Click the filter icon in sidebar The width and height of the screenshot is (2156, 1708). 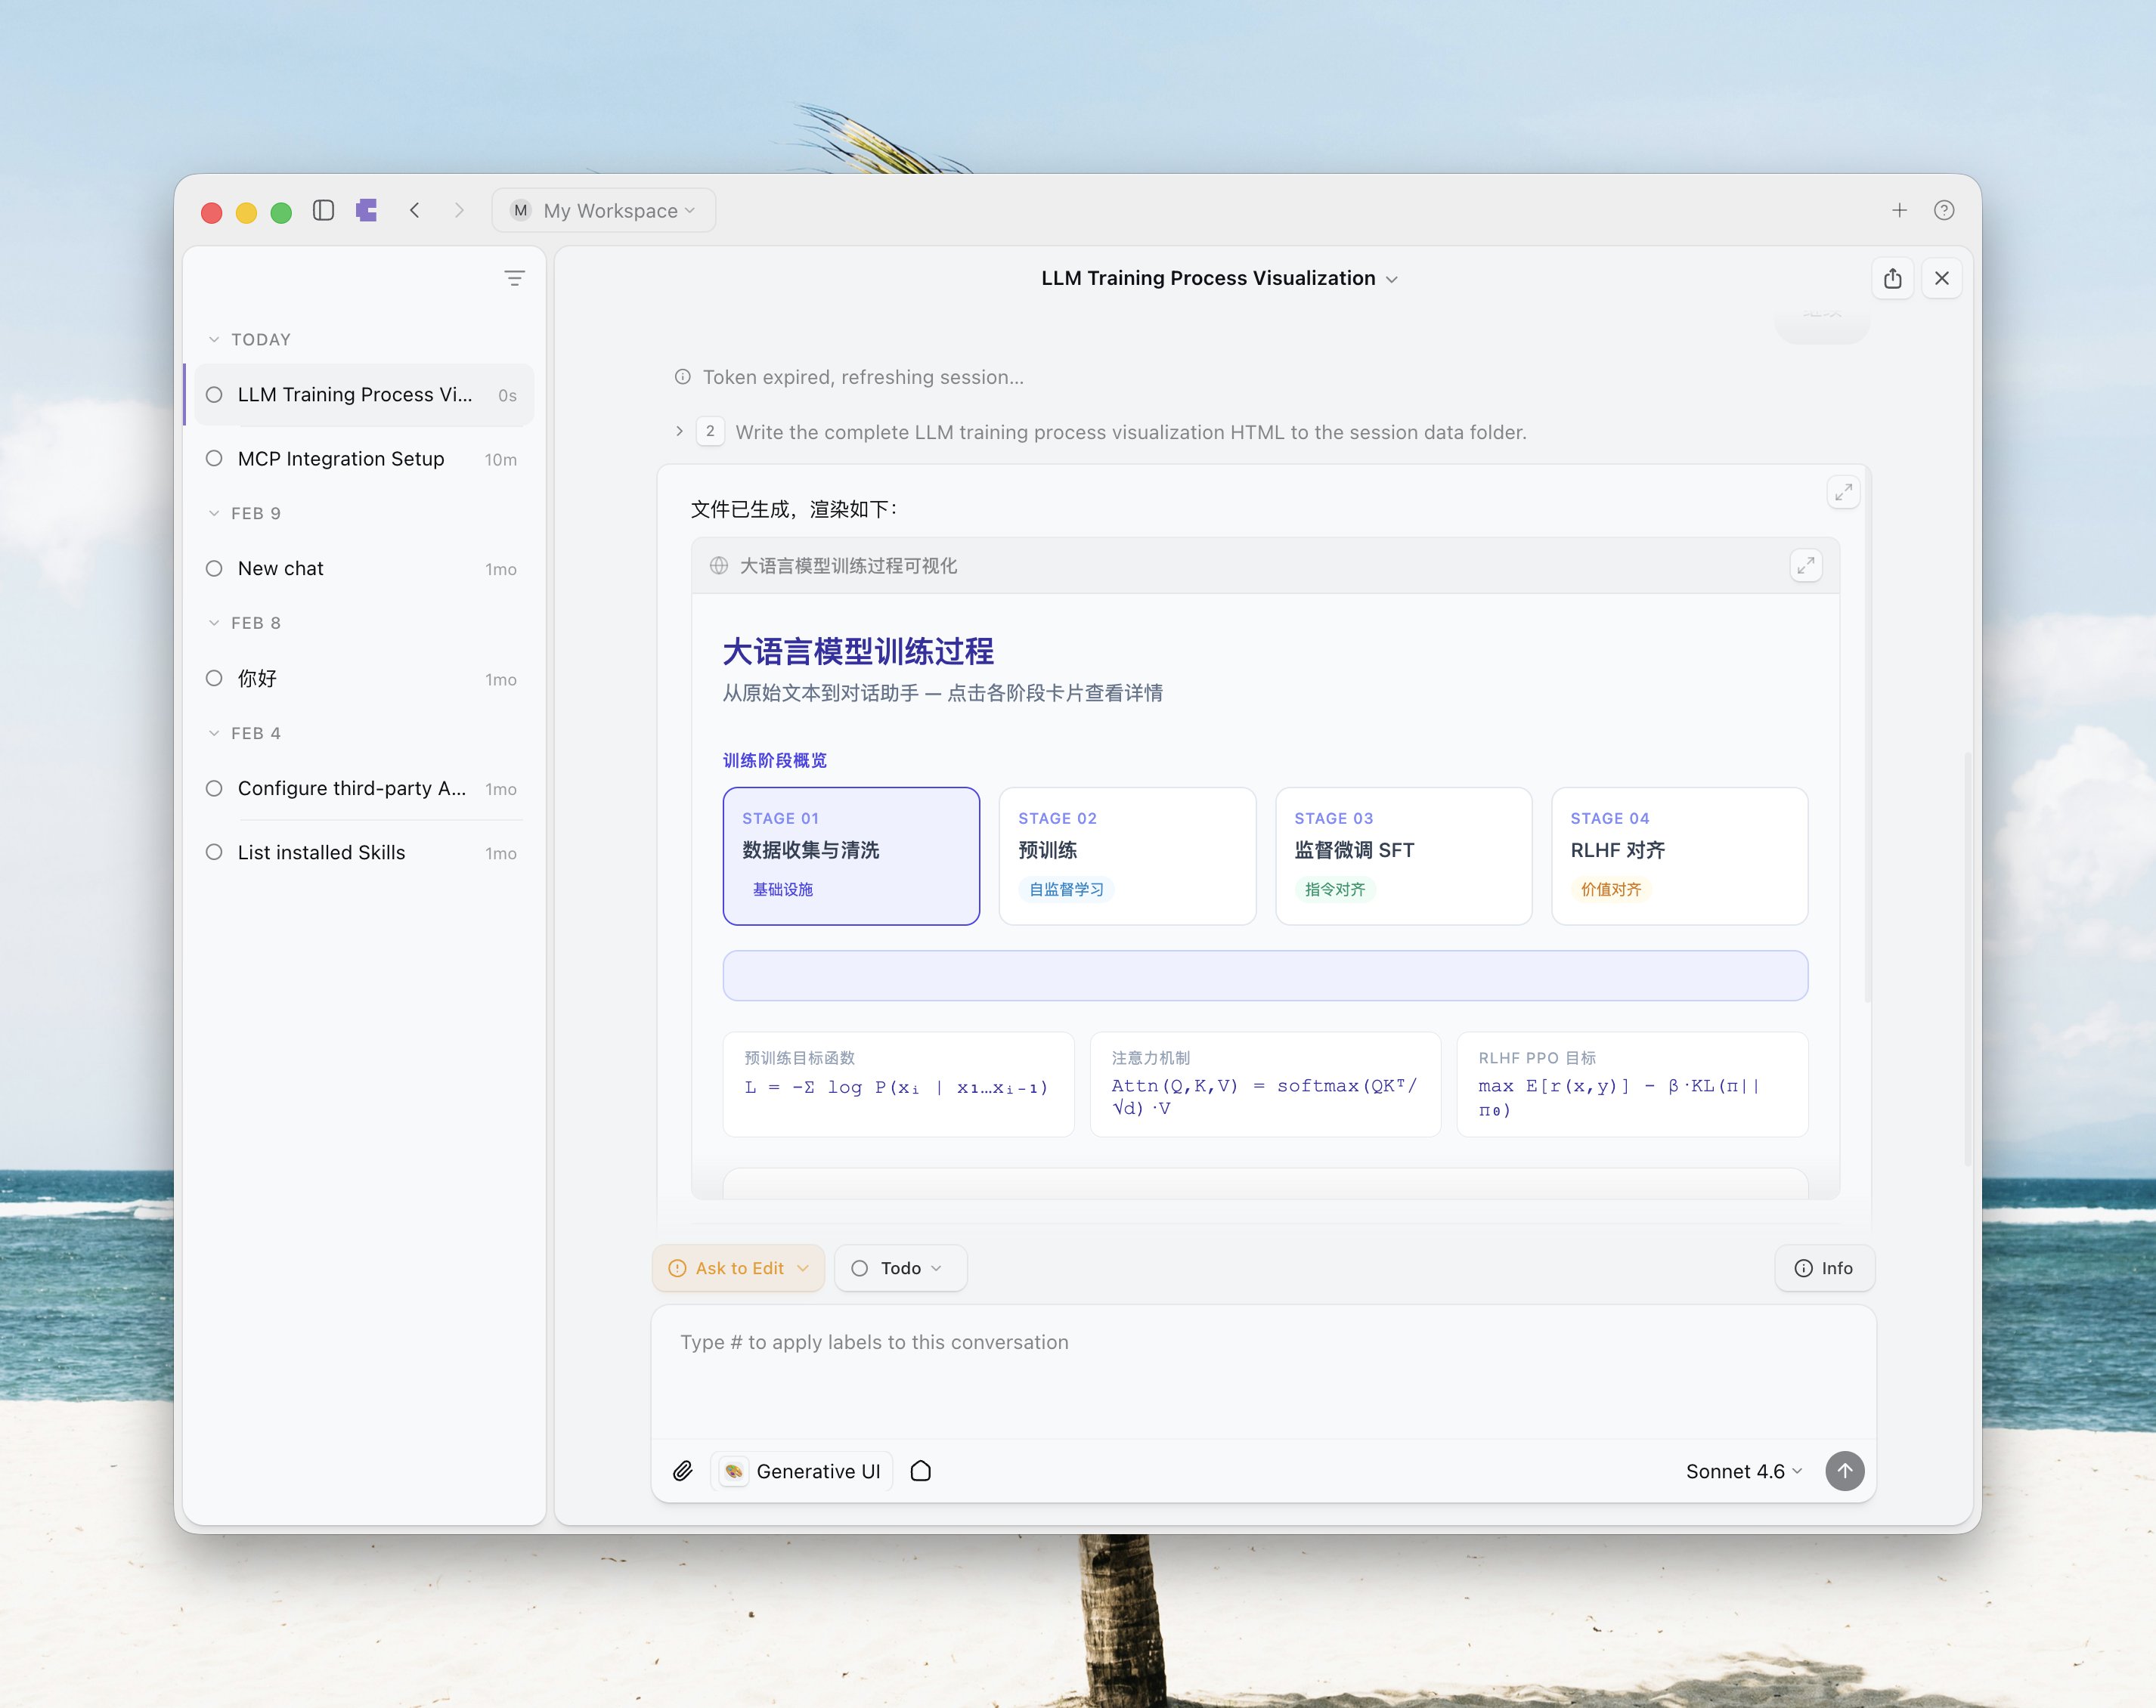(x=514, y=278)
